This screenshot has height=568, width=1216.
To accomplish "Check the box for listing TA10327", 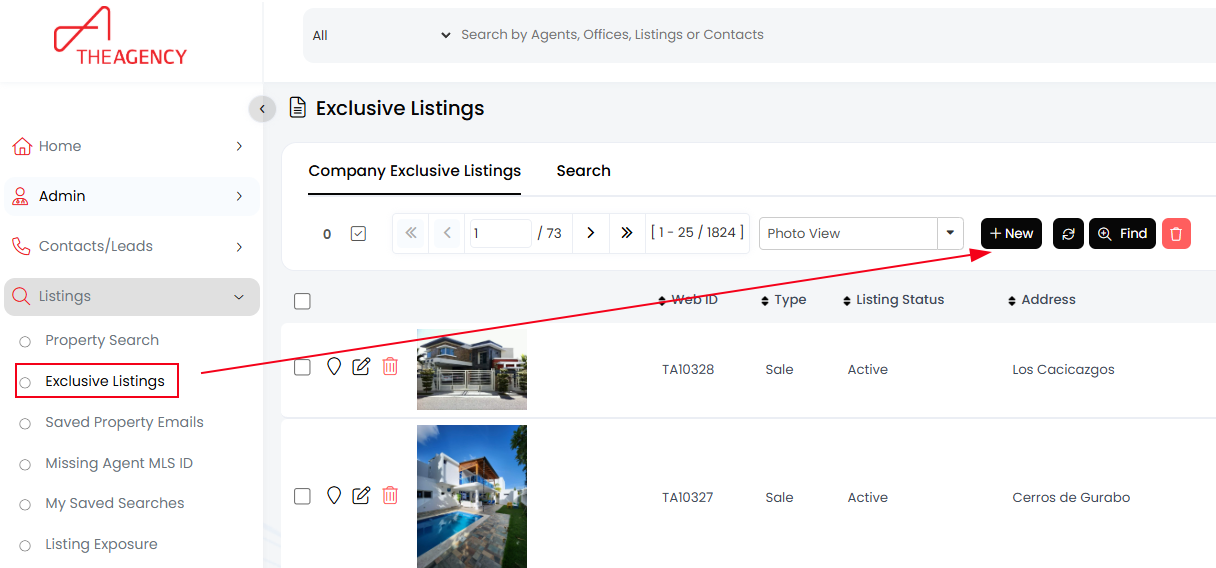I will tap(302, 496).
